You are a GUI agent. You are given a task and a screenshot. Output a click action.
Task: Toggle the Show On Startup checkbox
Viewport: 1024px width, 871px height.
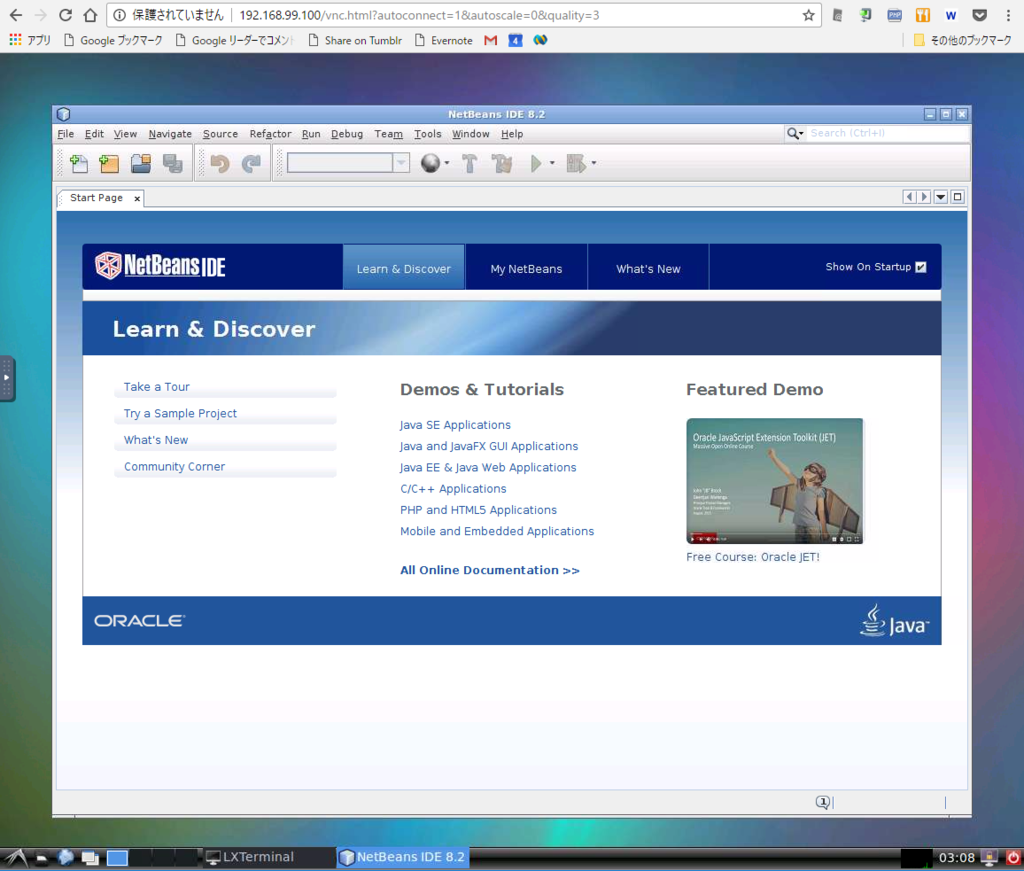coord(921,267)
